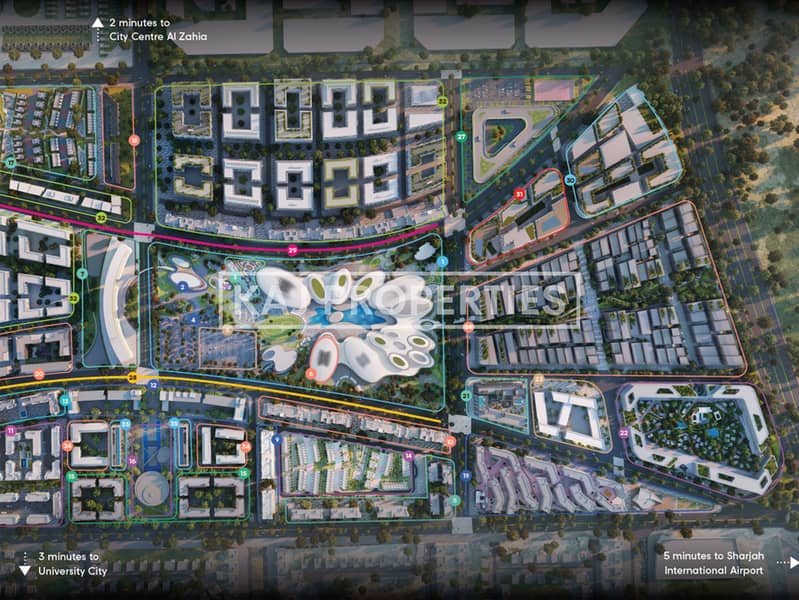Select red marker 31
799x600 pixels.
[519, 194]
